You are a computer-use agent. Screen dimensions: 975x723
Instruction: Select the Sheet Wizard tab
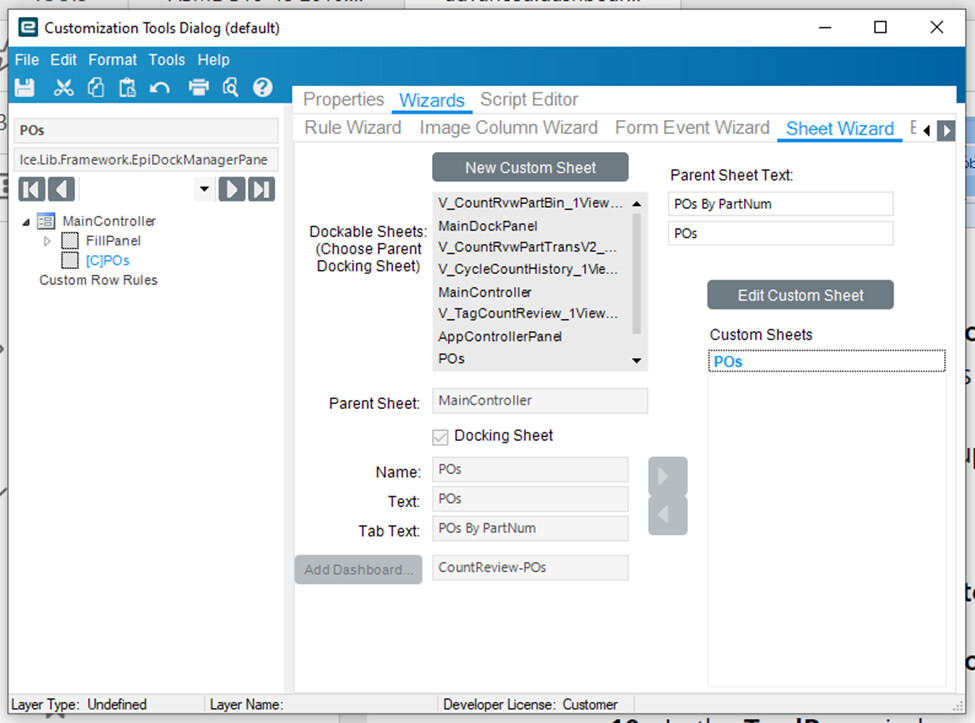click(x=839, y=129)
